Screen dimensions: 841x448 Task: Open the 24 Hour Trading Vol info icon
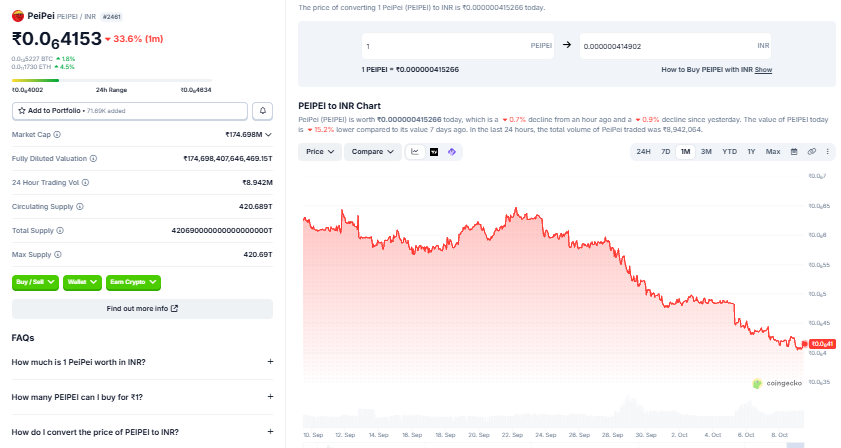85,182
